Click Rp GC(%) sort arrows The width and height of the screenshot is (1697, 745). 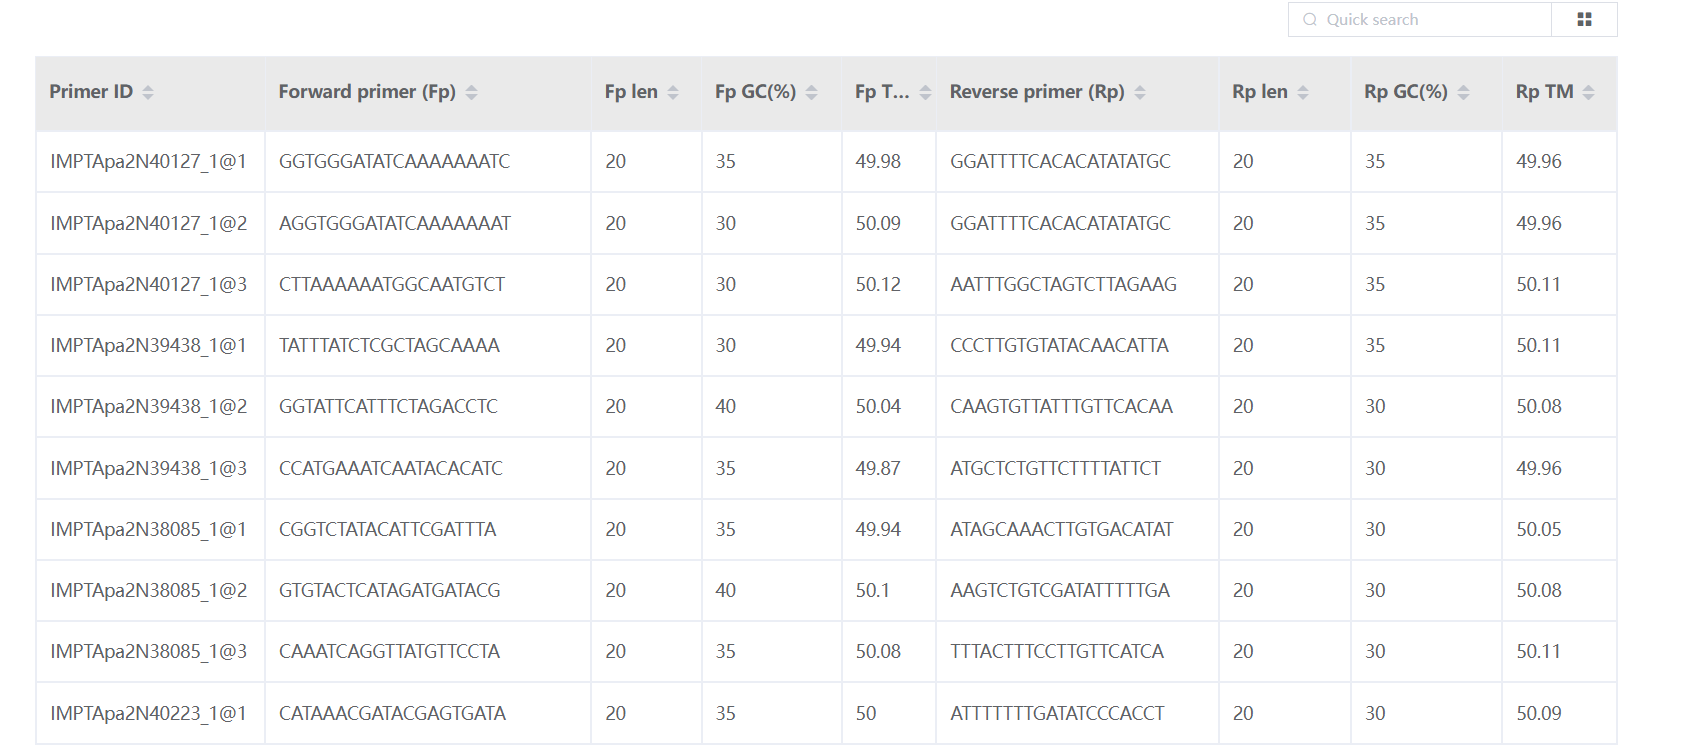tap(1464, 92)
